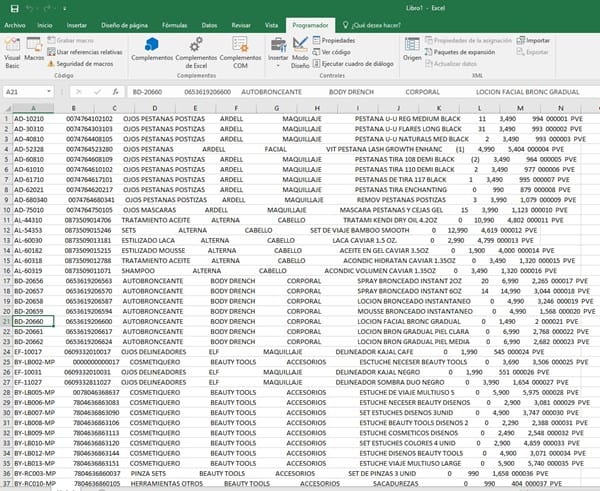The height and width of the screenshot is (491, 600).
Task: Click cell BY-RC003-MP
Action: pyautogui.click(x=33, y=473)
